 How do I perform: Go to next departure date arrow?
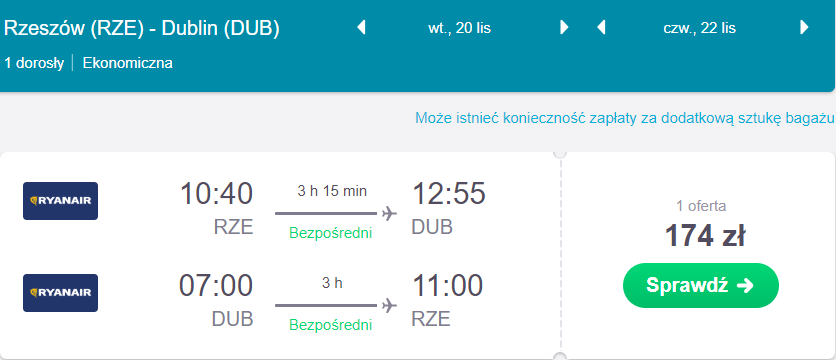pos(564,27)
